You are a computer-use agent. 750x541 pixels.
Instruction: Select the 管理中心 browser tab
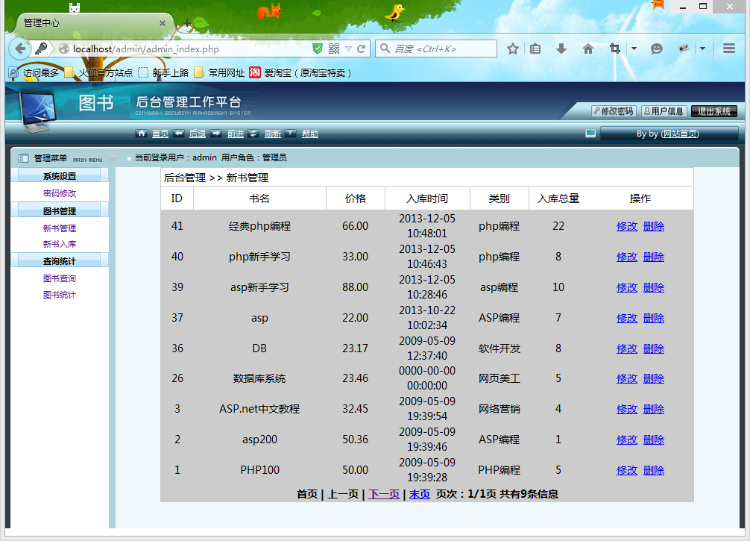click(96, 22)
